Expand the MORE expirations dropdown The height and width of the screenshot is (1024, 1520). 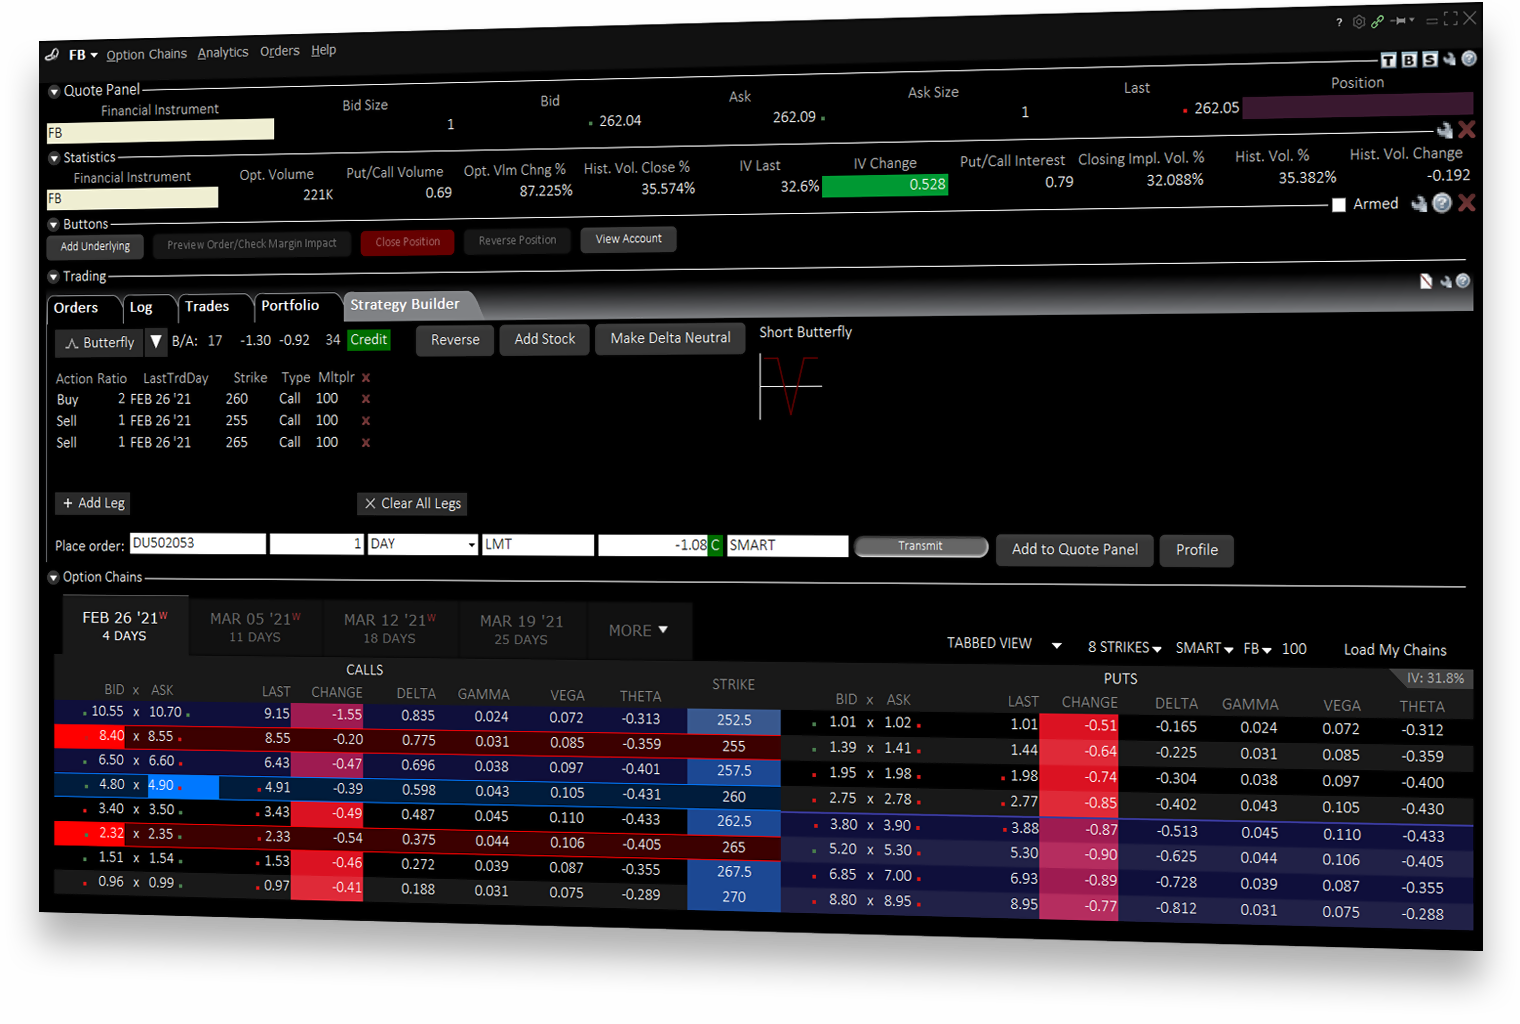[639, 630]
